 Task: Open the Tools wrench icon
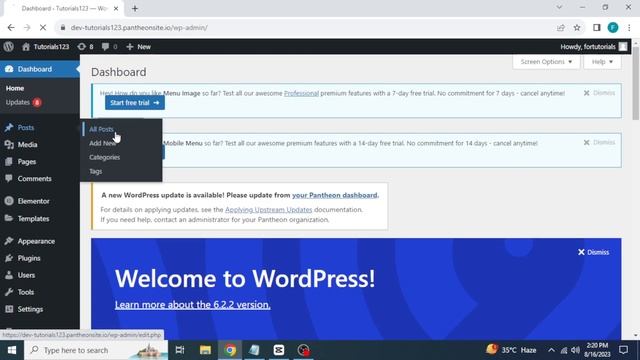point(9,292)
